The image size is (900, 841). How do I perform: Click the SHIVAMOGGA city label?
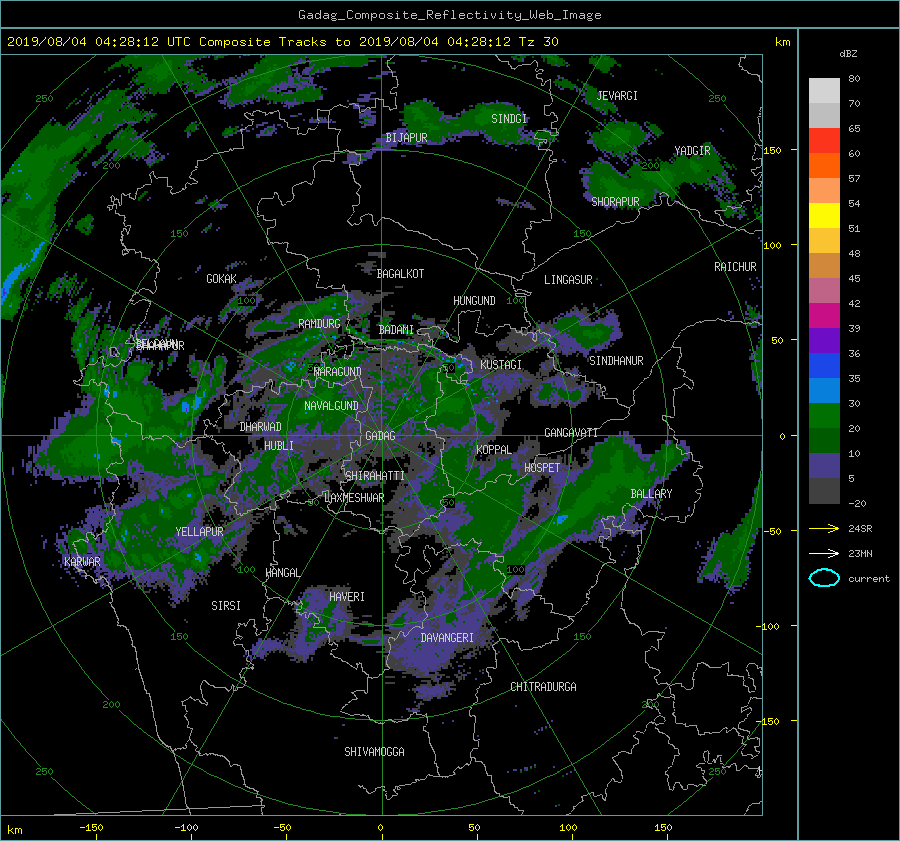[374, 751]
